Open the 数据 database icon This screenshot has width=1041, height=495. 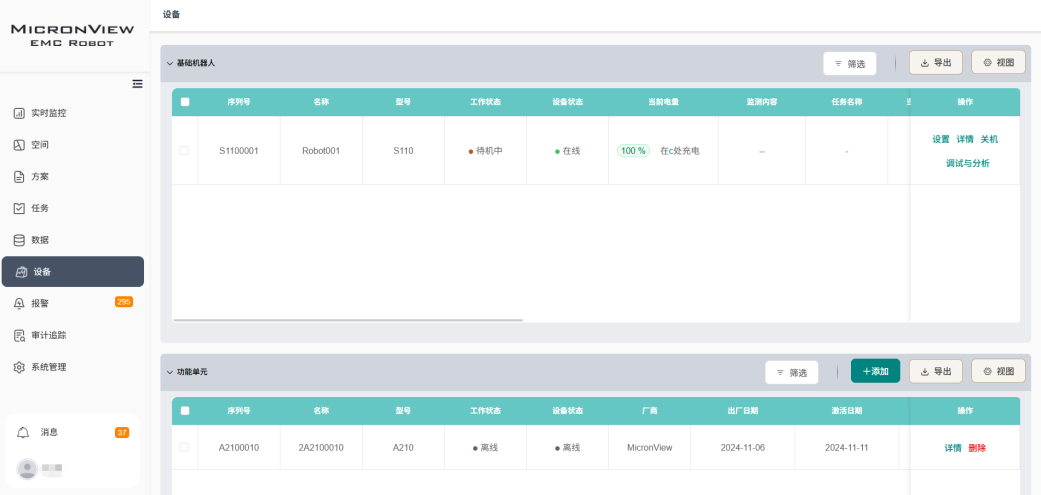[19, 240]
